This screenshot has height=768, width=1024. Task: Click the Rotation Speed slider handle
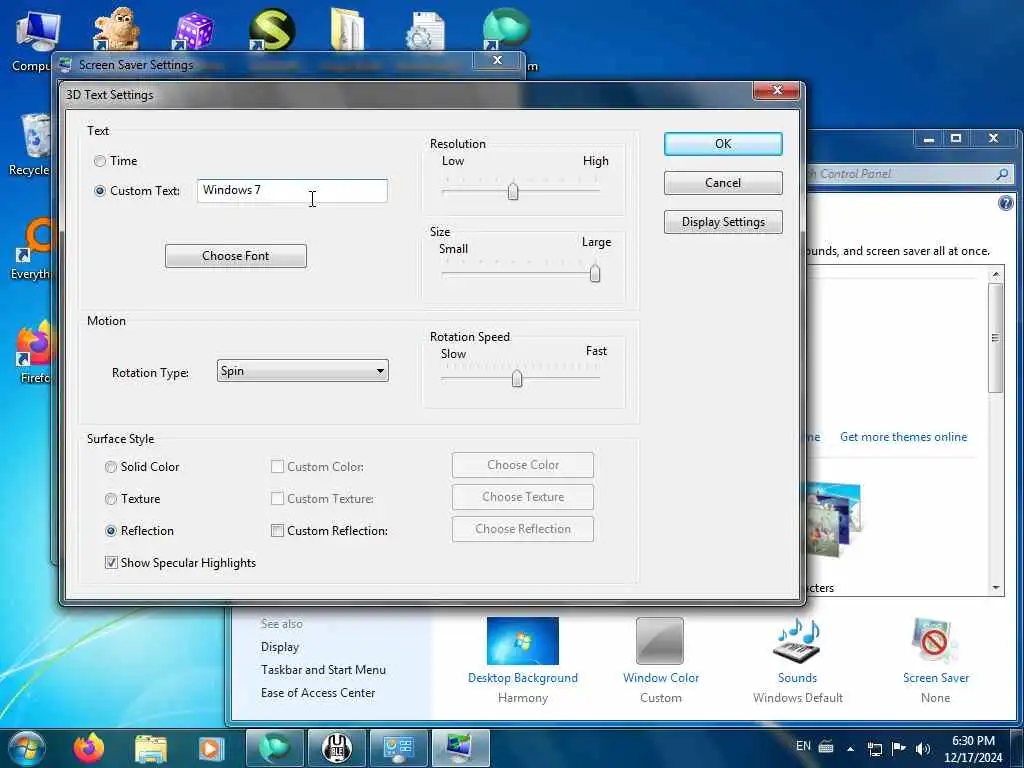[517, 378]
